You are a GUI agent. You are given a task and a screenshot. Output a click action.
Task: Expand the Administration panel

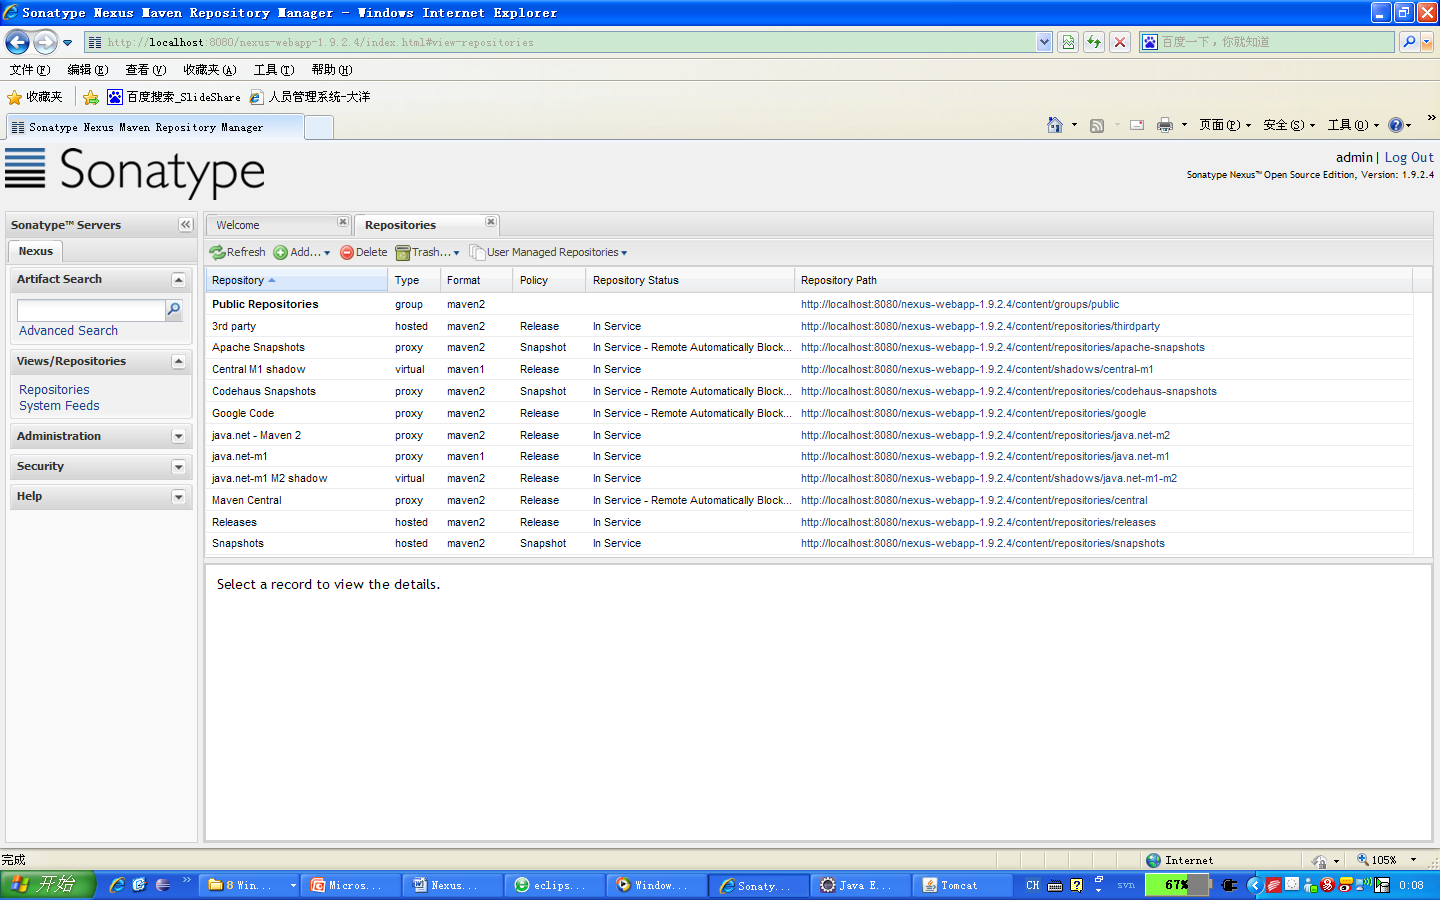(178, 437)
